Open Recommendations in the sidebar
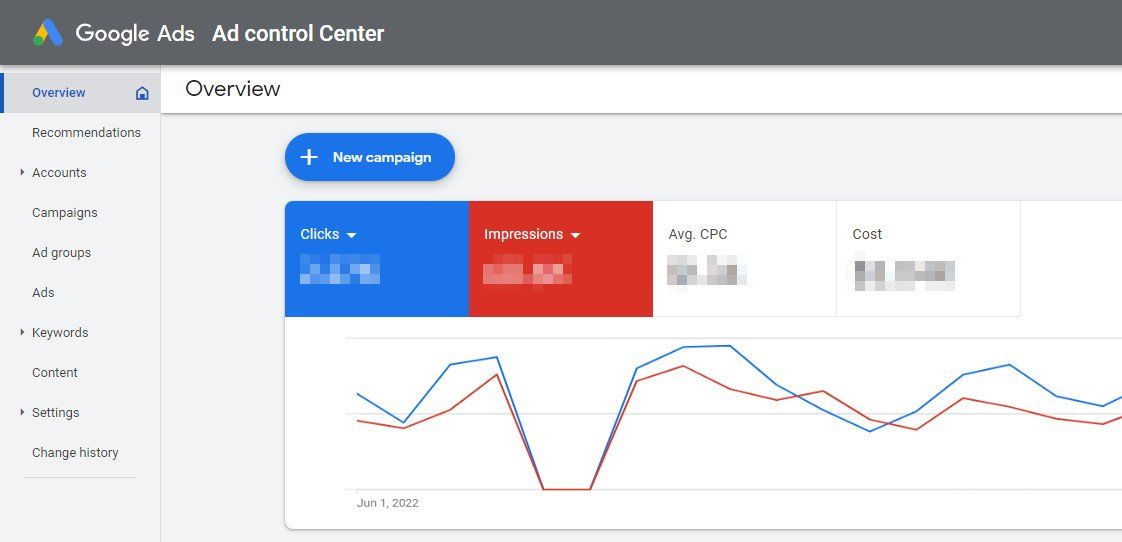This screenshot has width=1122, height=542. pos(87,132)
